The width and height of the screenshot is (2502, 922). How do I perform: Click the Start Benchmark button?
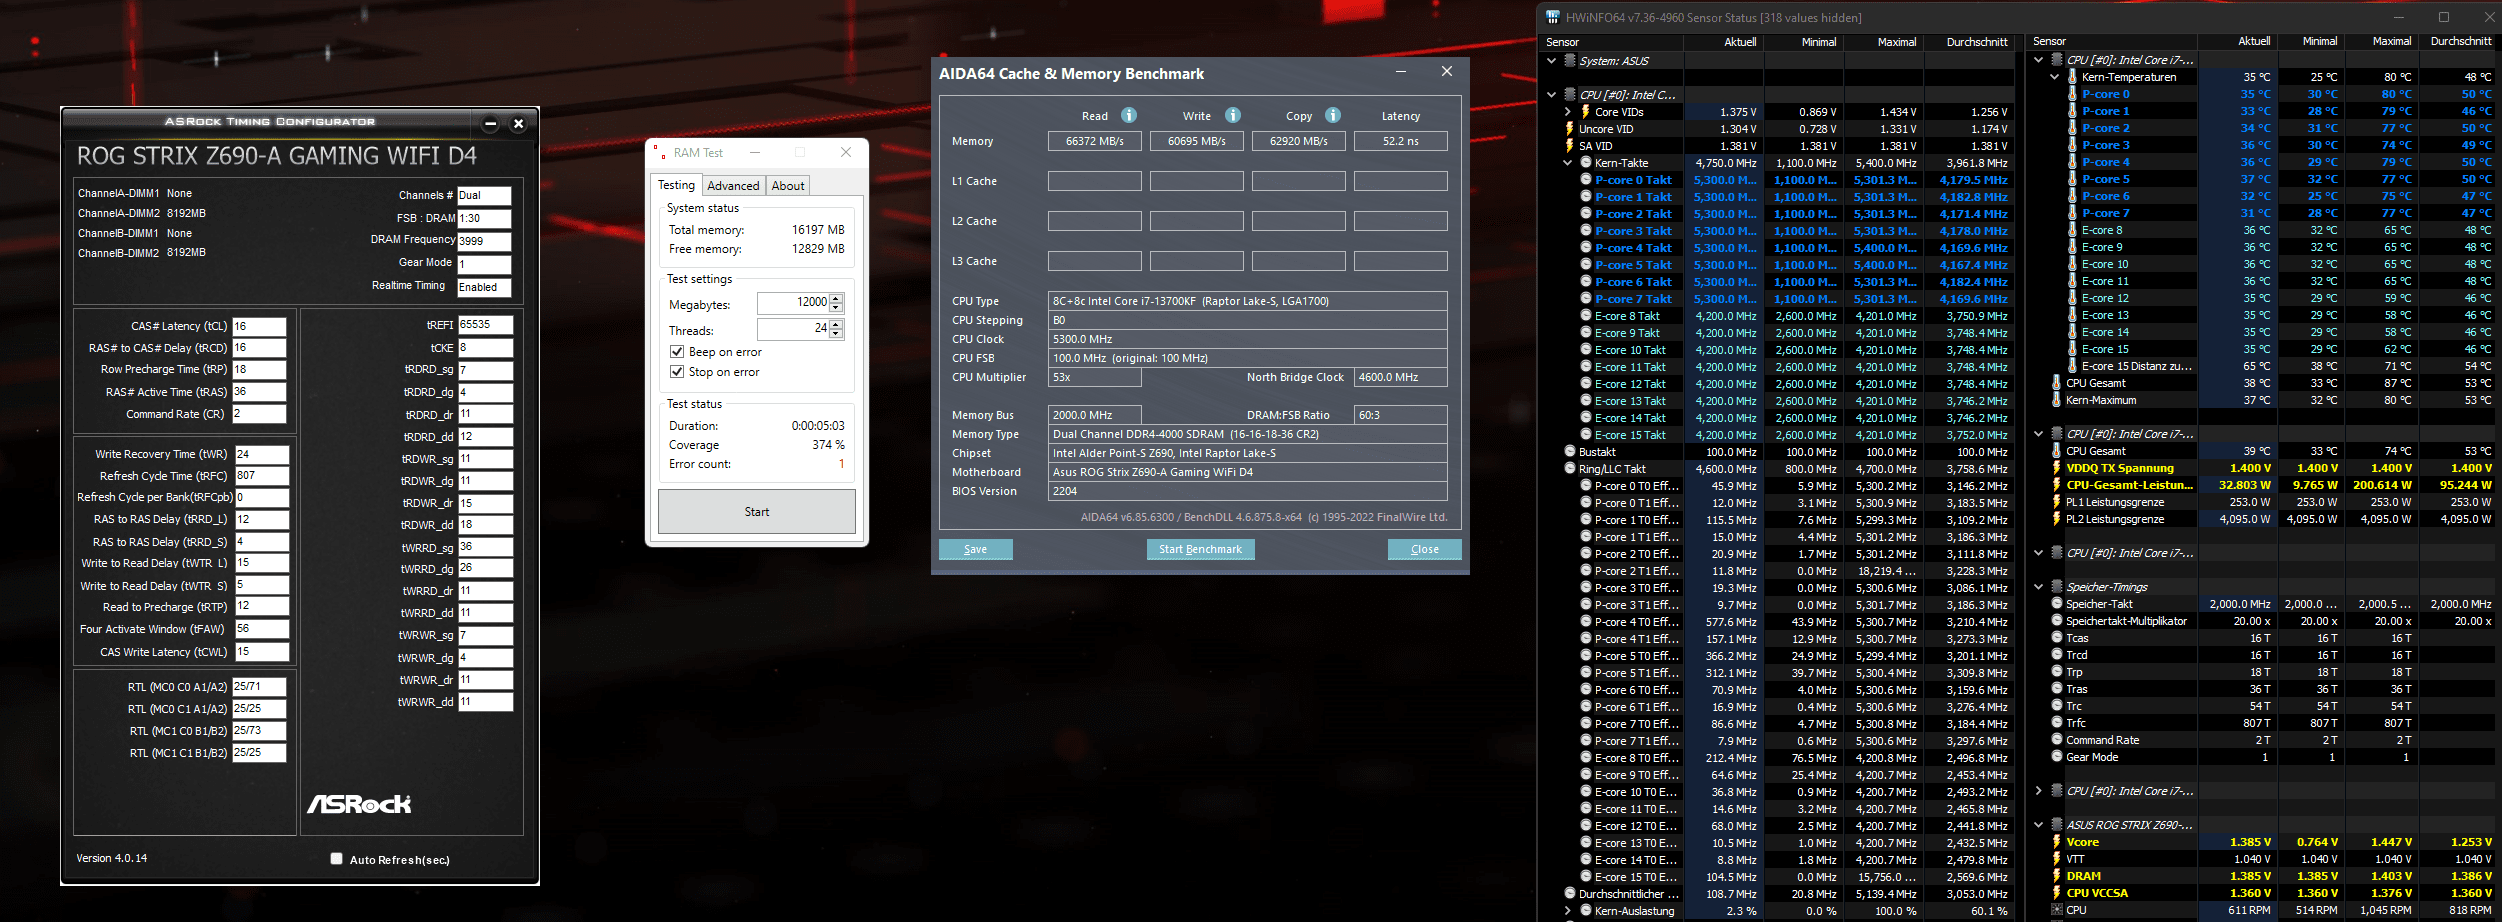(x=1200, y=549)
